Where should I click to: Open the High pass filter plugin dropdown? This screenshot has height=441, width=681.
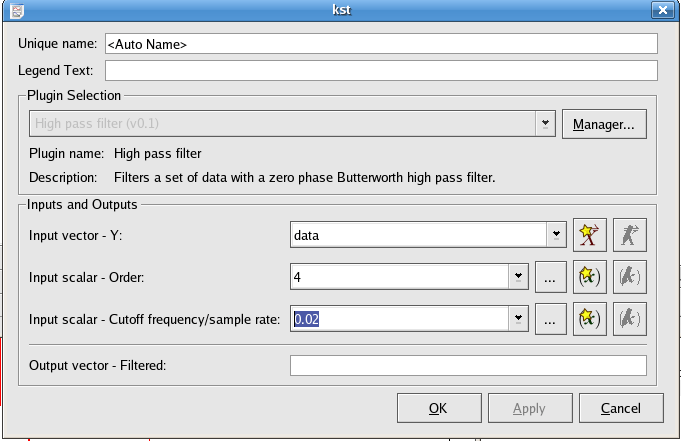click(545, 124)
